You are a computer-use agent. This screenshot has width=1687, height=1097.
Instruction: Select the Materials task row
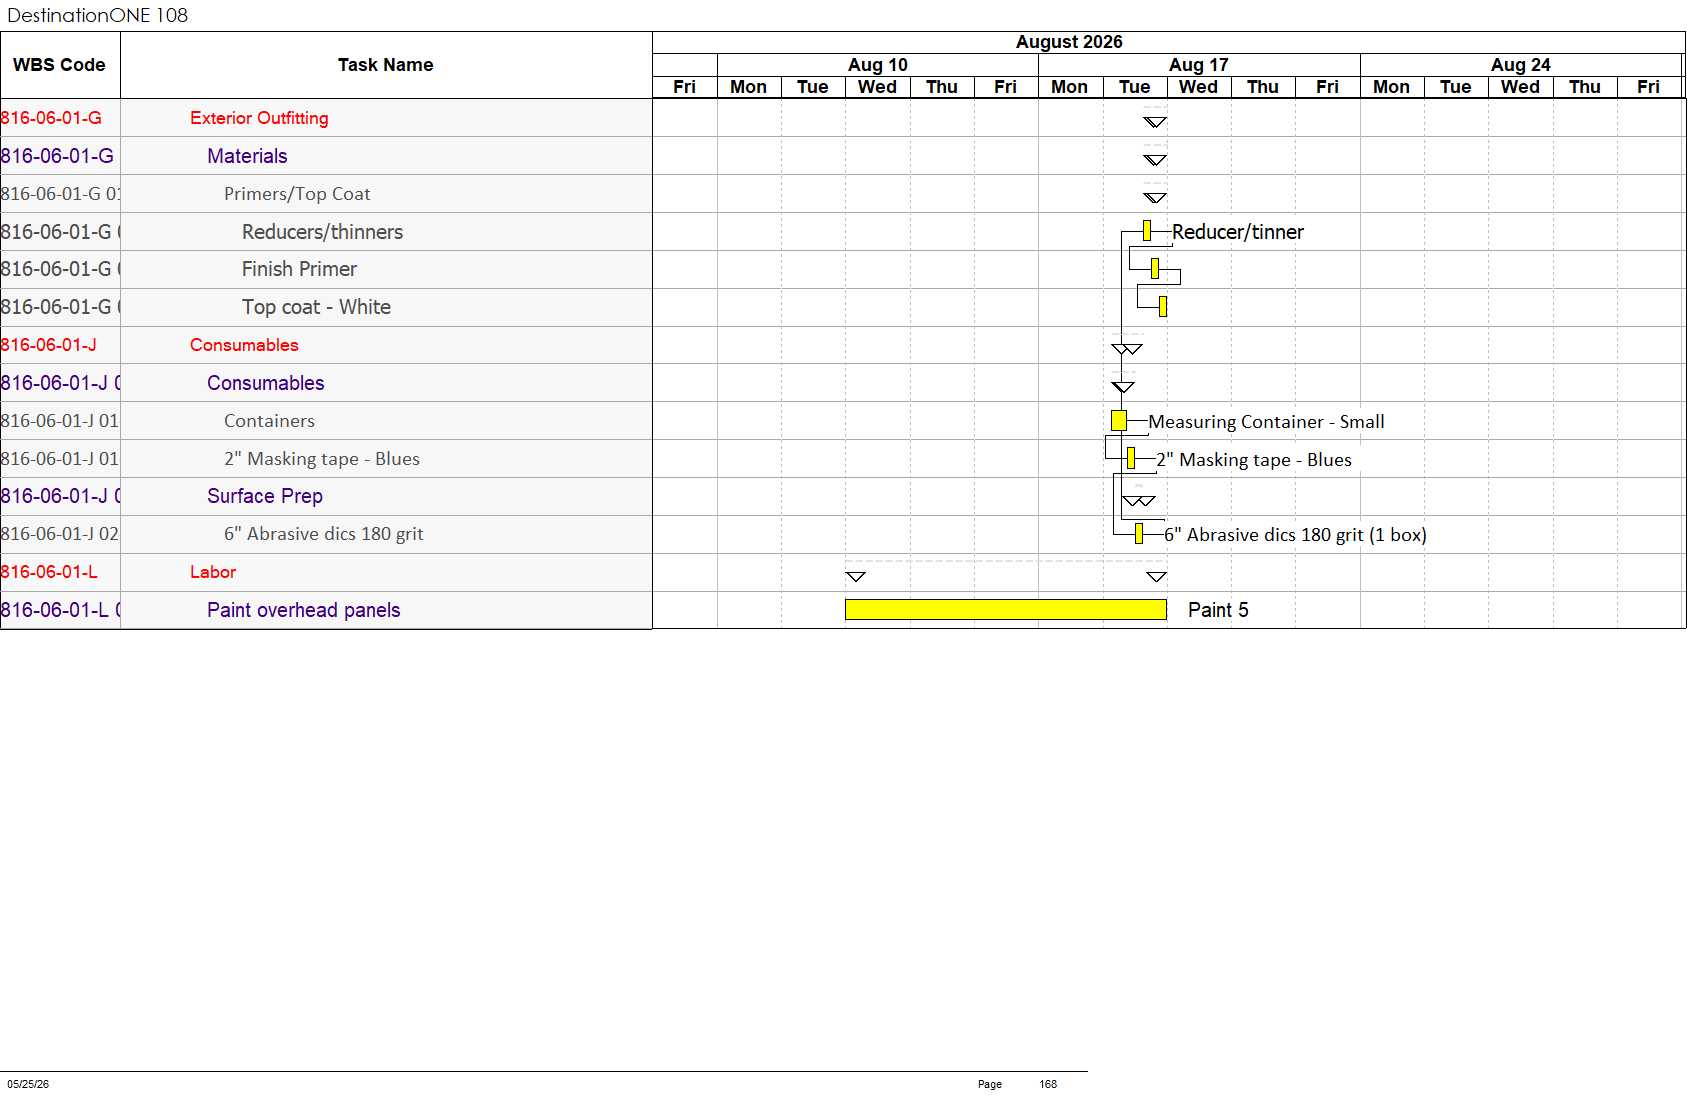(x=326, y=156)
